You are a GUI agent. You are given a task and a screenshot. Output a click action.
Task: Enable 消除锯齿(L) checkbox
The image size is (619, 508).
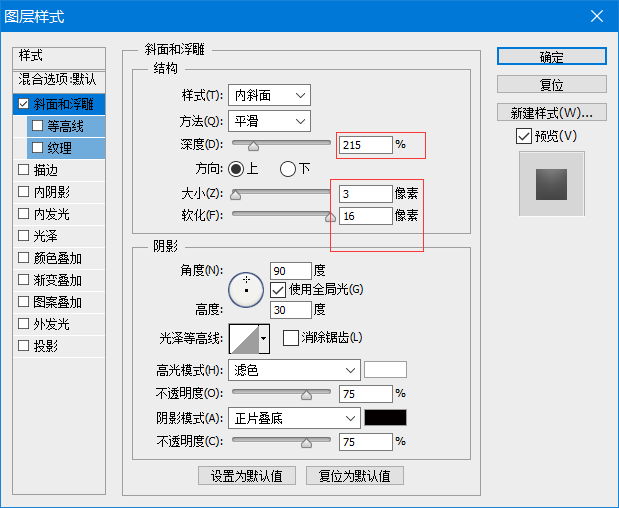[291, 338]
